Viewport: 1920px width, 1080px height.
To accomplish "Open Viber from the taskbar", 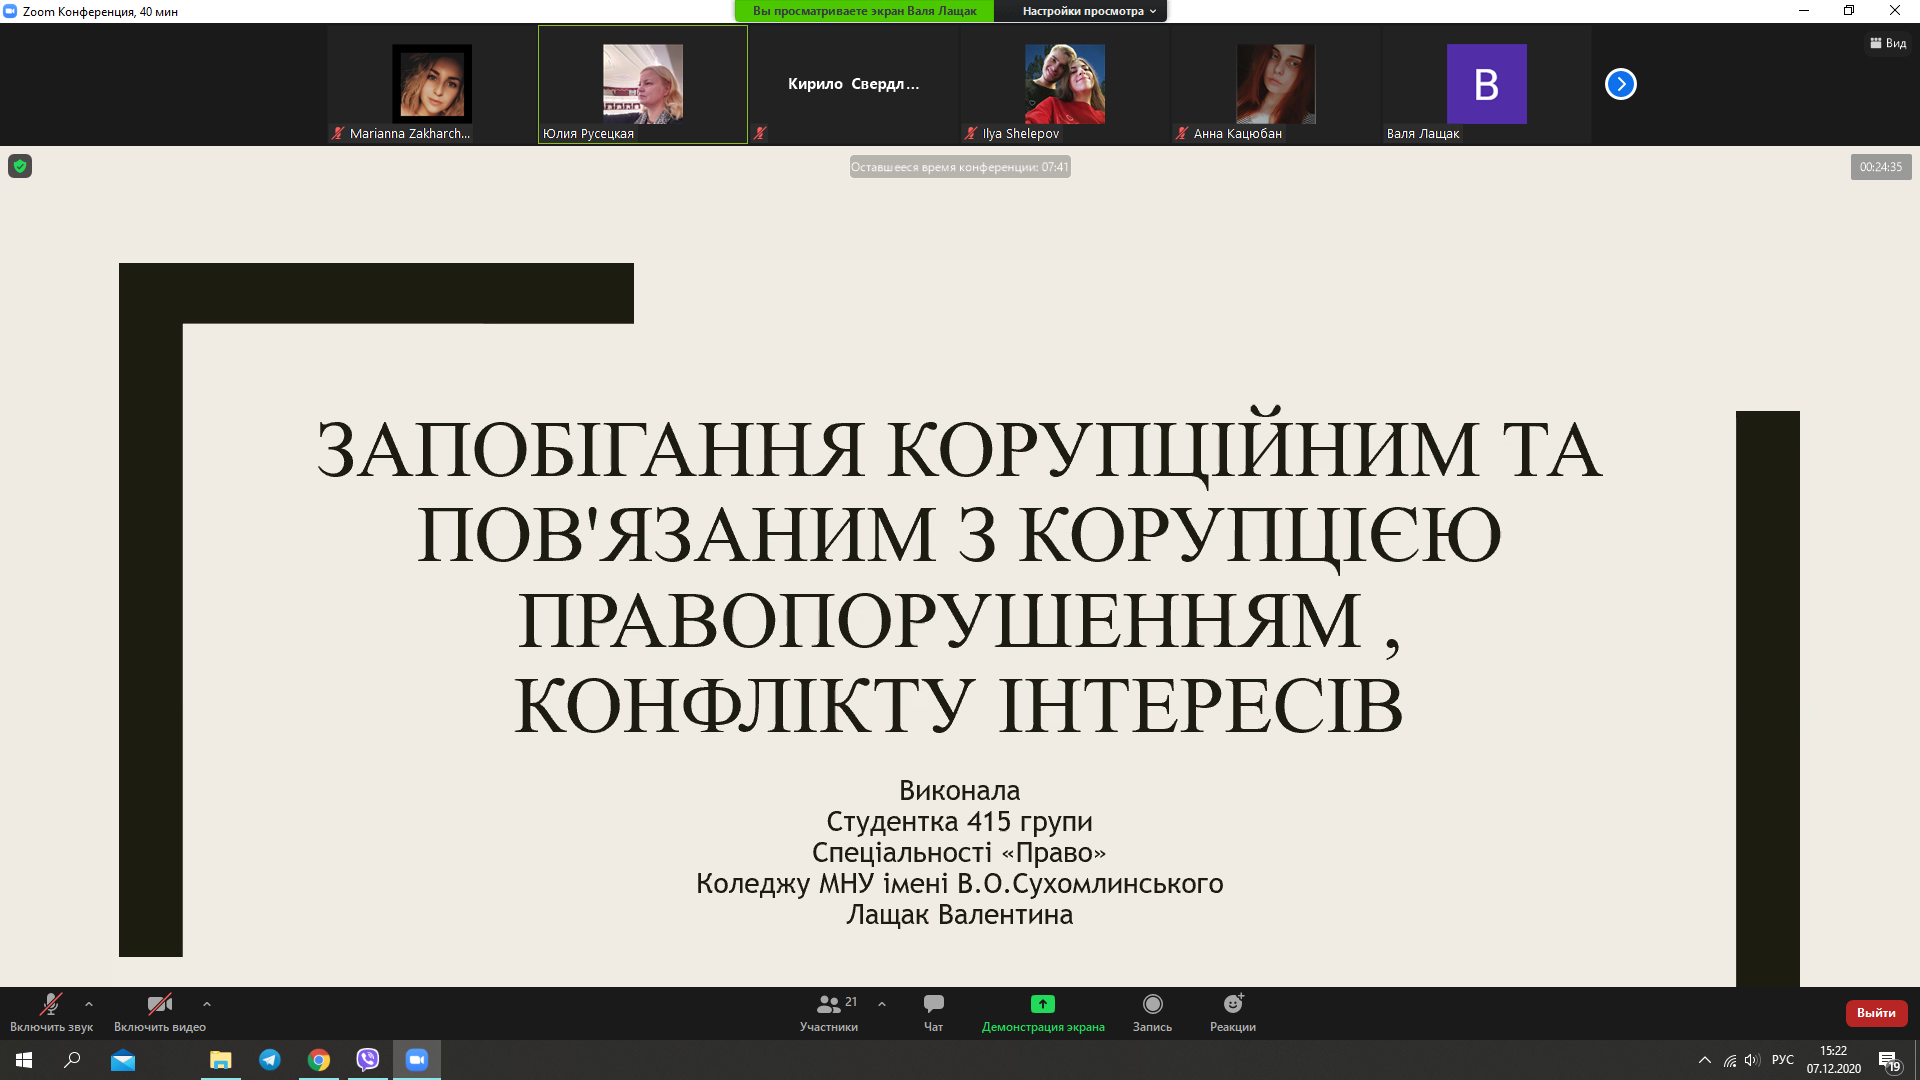I will click(x=368, y=1060).
